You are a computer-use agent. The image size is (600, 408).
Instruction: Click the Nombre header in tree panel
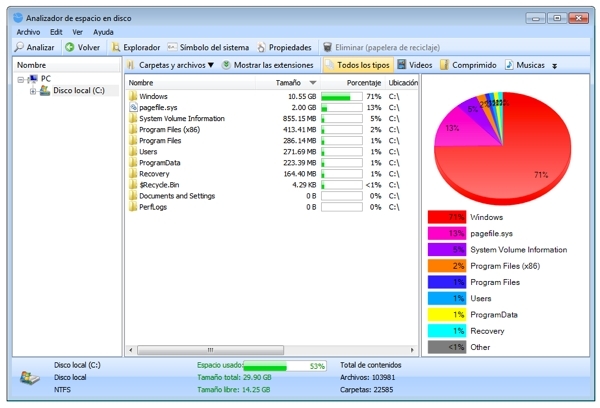[31, 65]
